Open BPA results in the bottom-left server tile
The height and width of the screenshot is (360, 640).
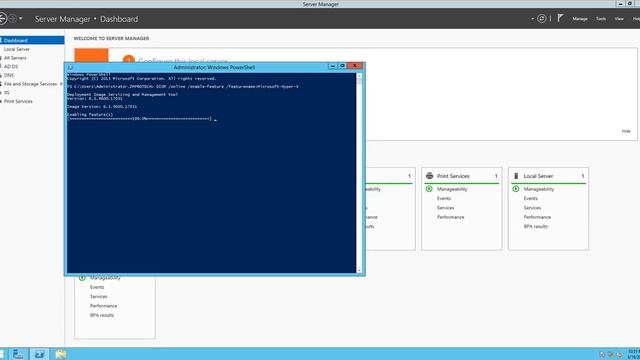click(x=102, y=315)
